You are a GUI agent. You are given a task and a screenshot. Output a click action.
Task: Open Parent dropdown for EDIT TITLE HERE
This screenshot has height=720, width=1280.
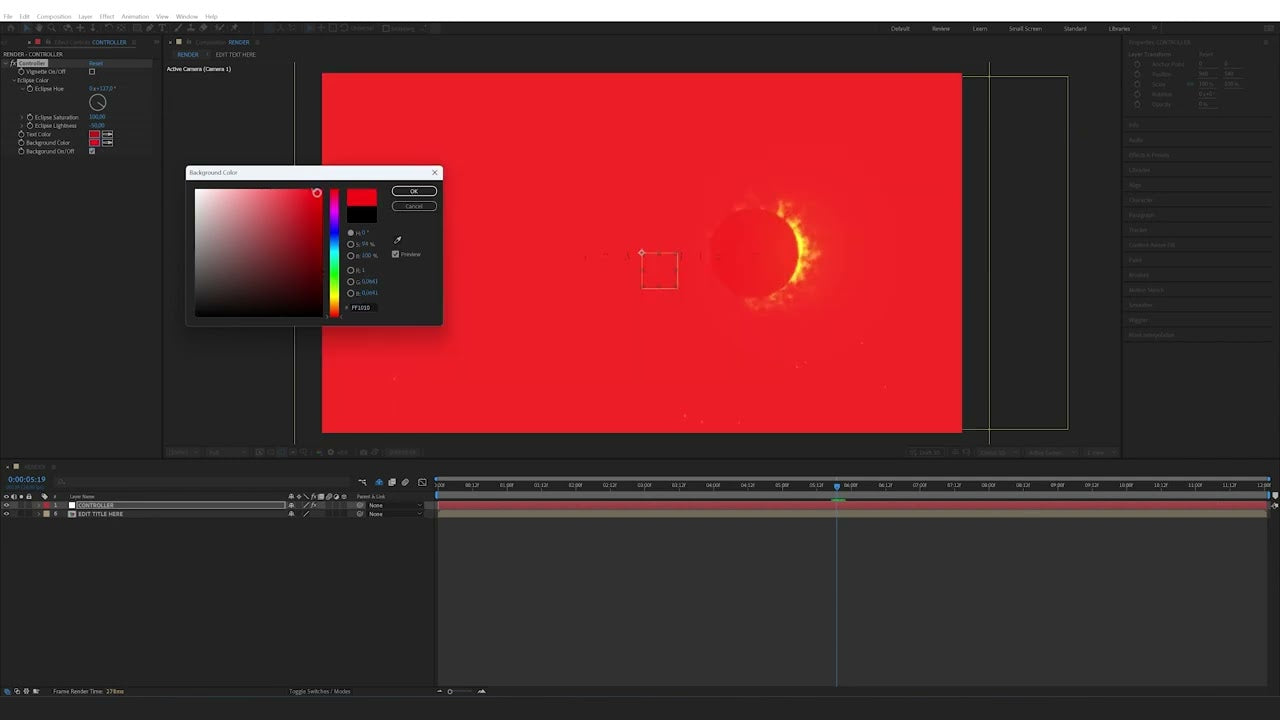coord(396,514)
